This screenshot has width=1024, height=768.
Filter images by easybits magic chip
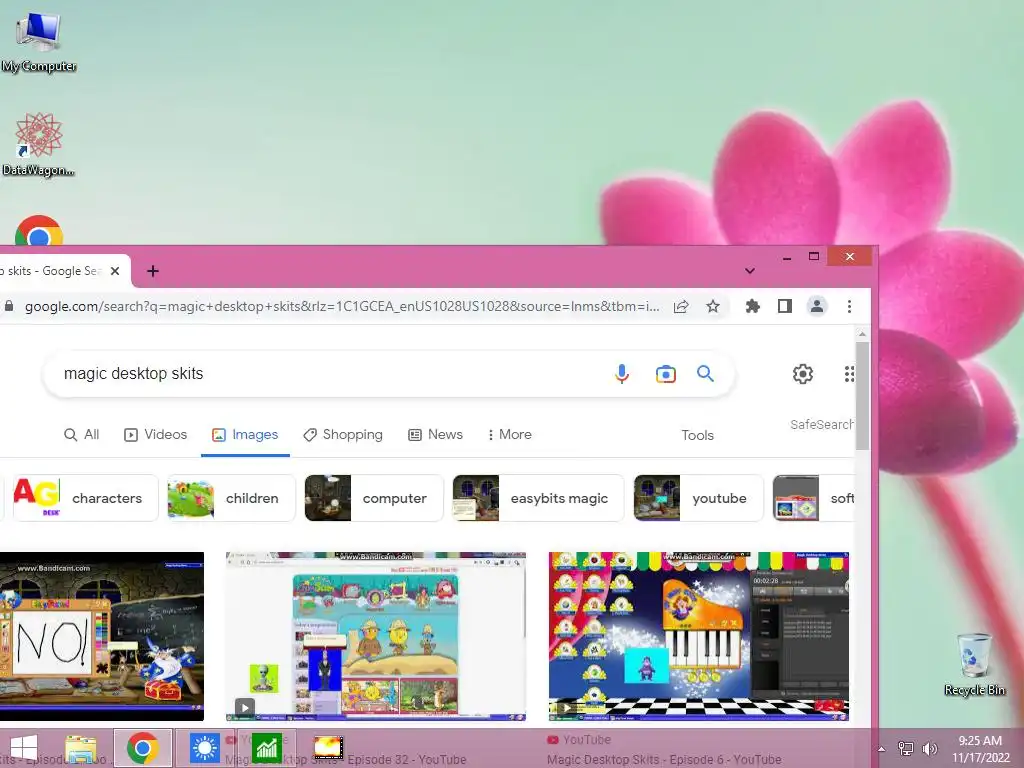[538, 498]
